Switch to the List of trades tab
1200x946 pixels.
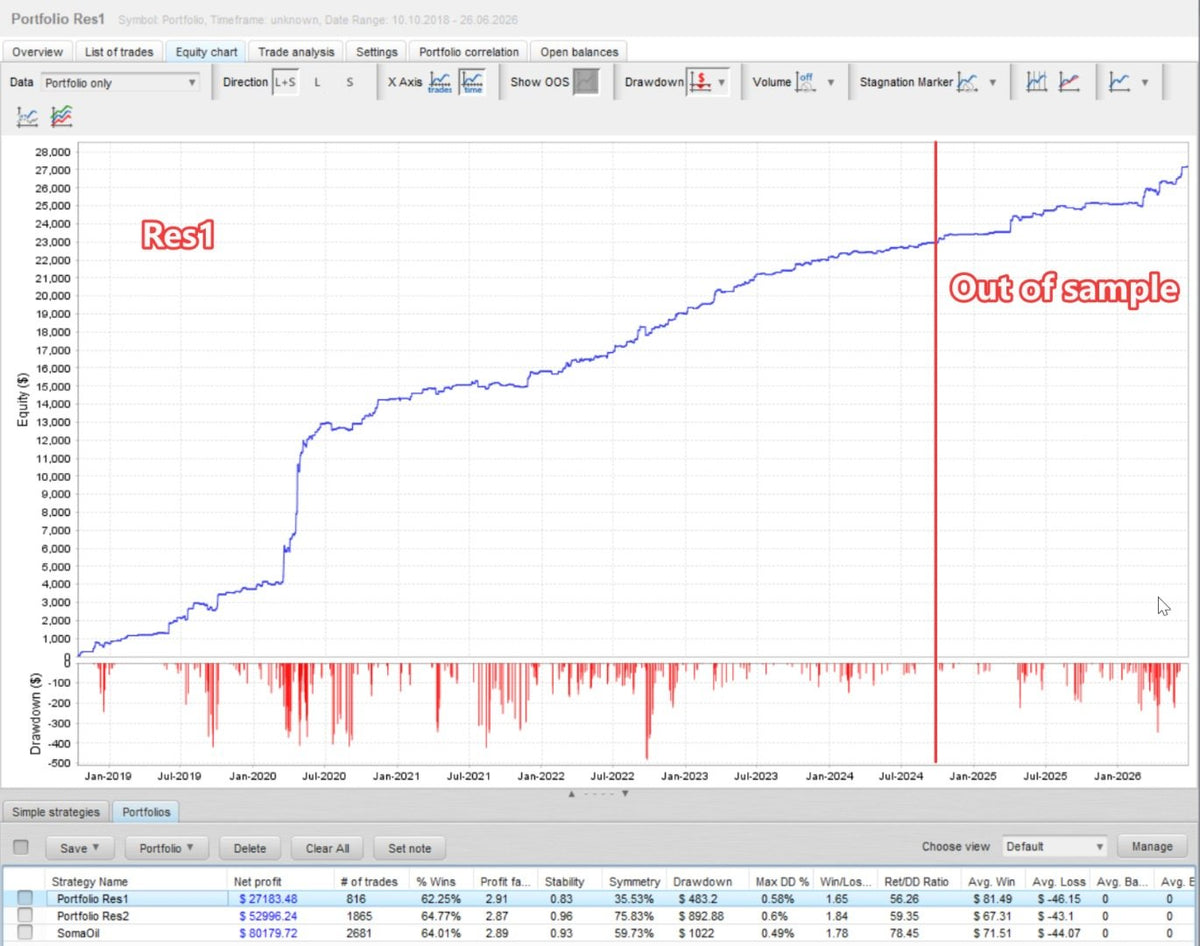[119, 52]
